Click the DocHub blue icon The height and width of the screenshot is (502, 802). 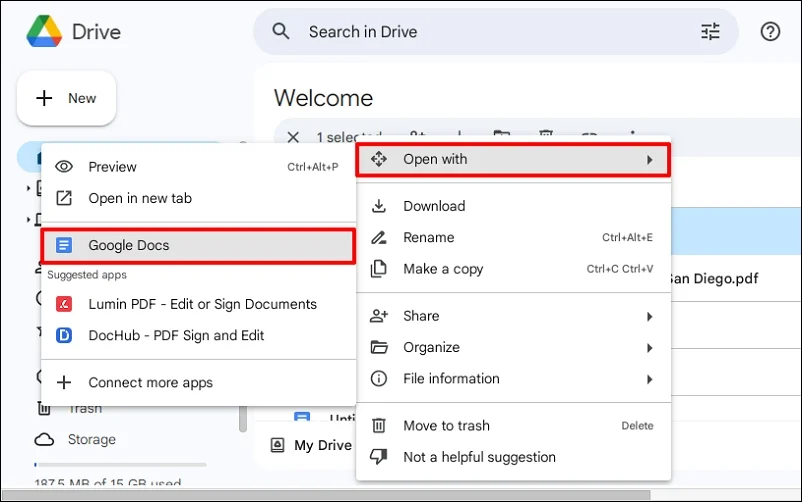coord(64,335)
